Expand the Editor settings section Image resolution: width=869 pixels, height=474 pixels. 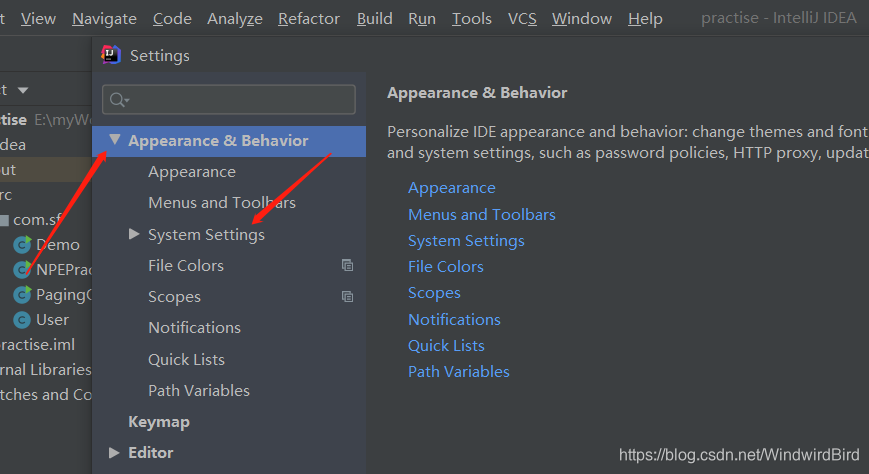(x=114, y=452)
